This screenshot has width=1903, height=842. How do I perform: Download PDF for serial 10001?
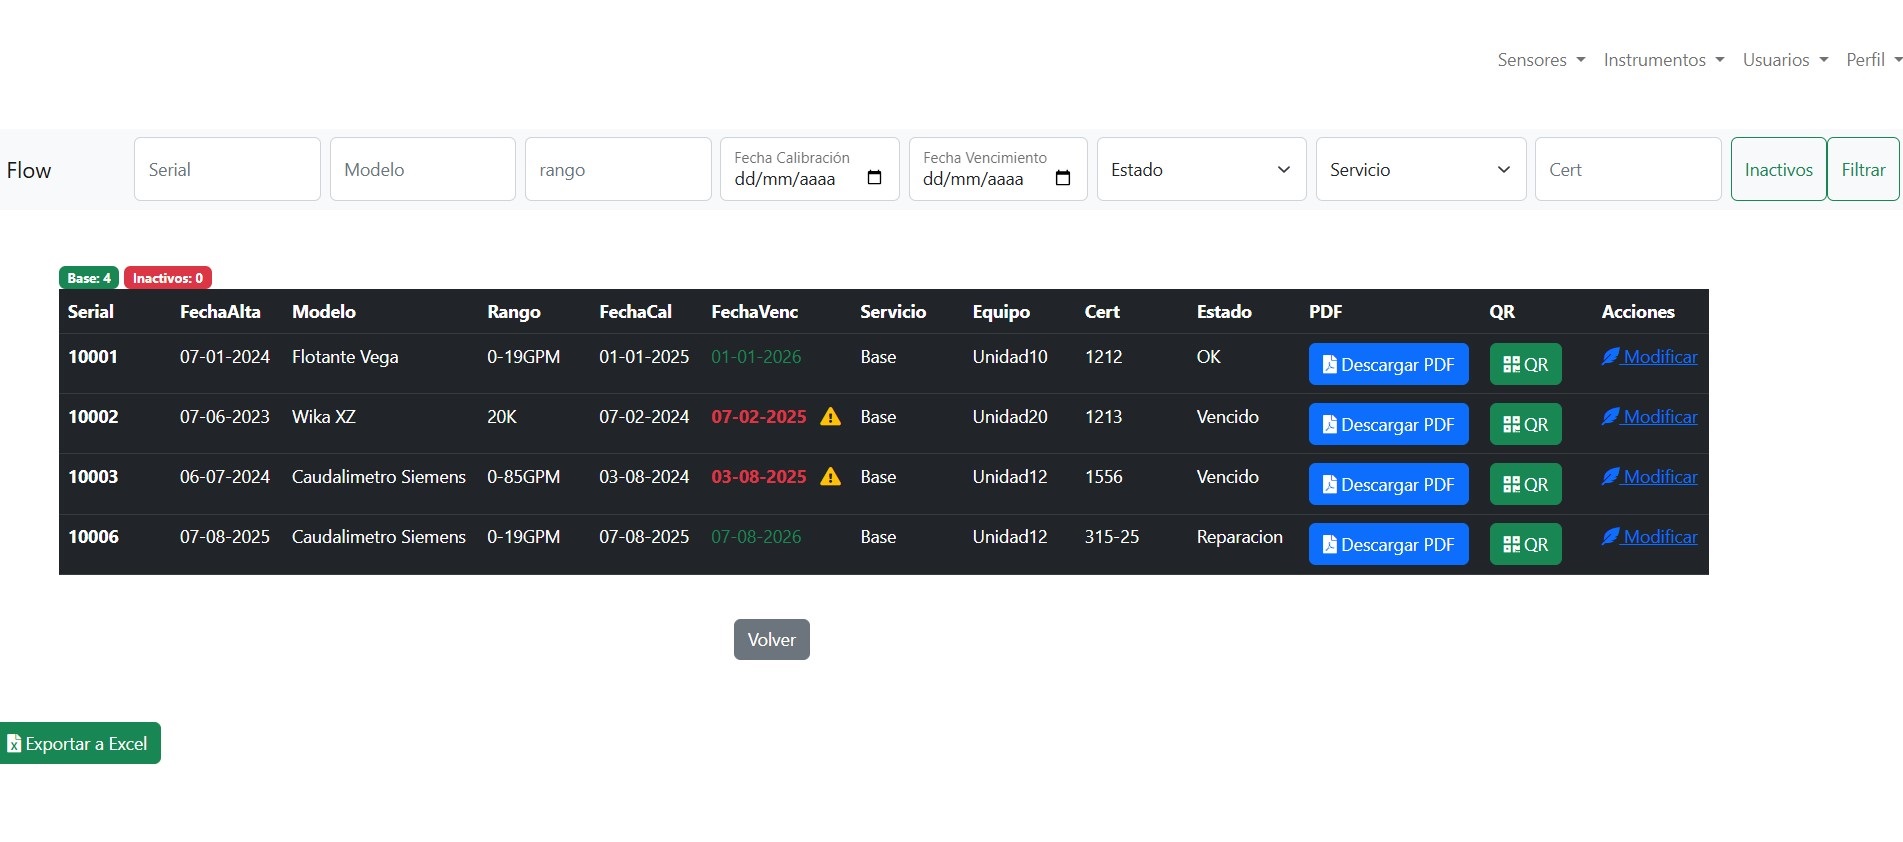click(1388, 364)
